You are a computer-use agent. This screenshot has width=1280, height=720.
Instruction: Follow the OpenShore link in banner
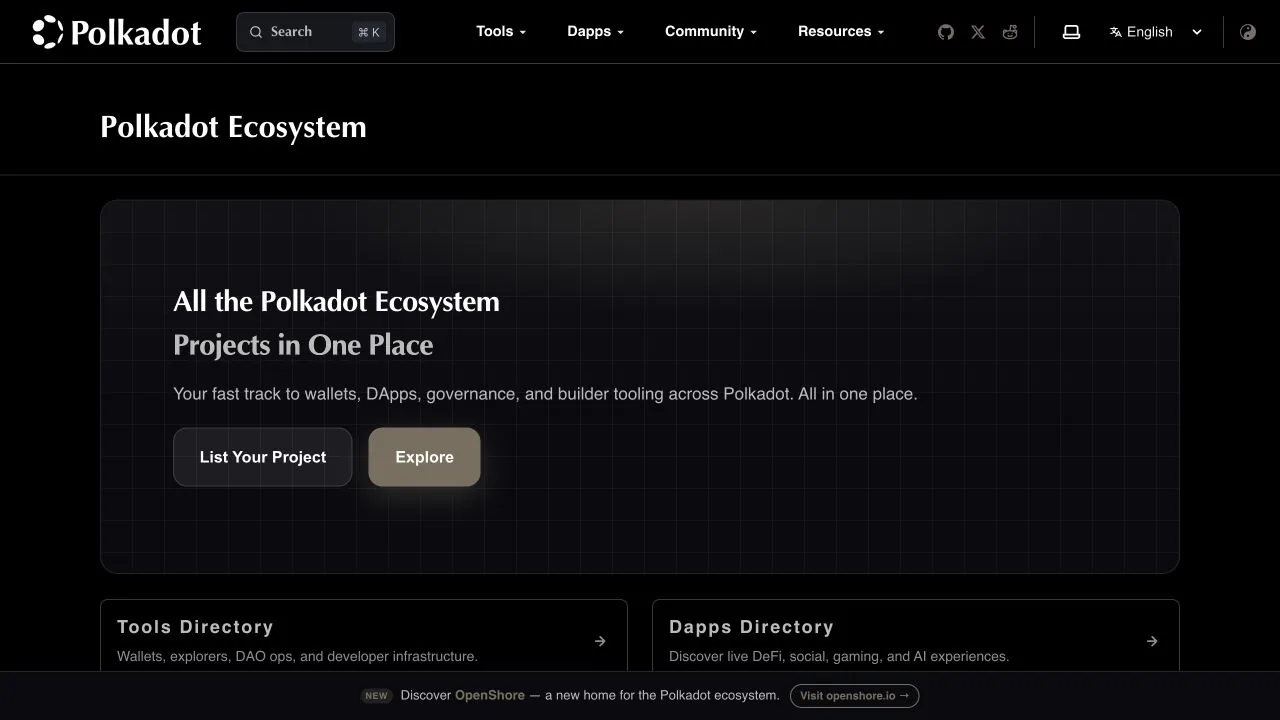coord(490,695)
